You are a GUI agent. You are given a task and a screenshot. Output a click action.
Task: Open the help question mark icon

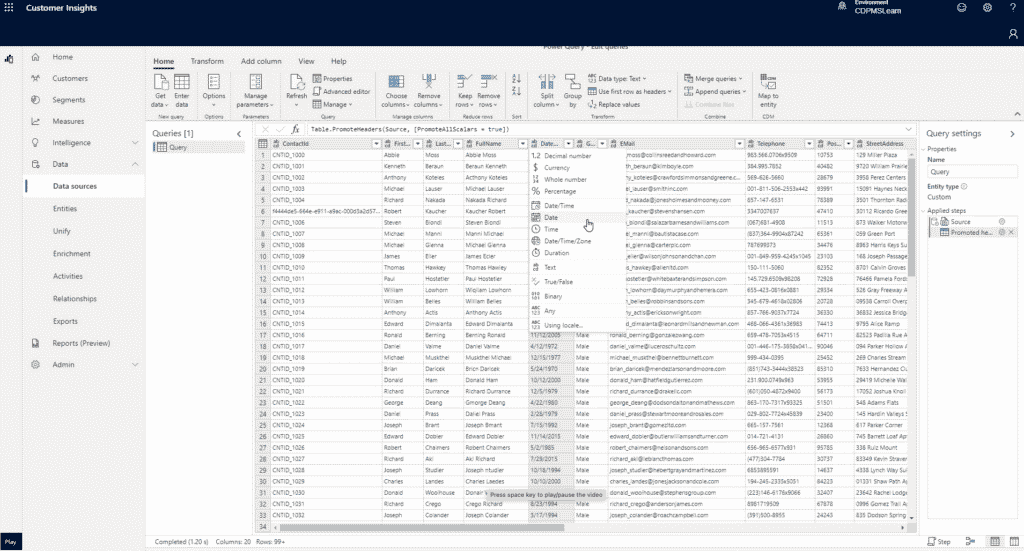coord(1013,8)
